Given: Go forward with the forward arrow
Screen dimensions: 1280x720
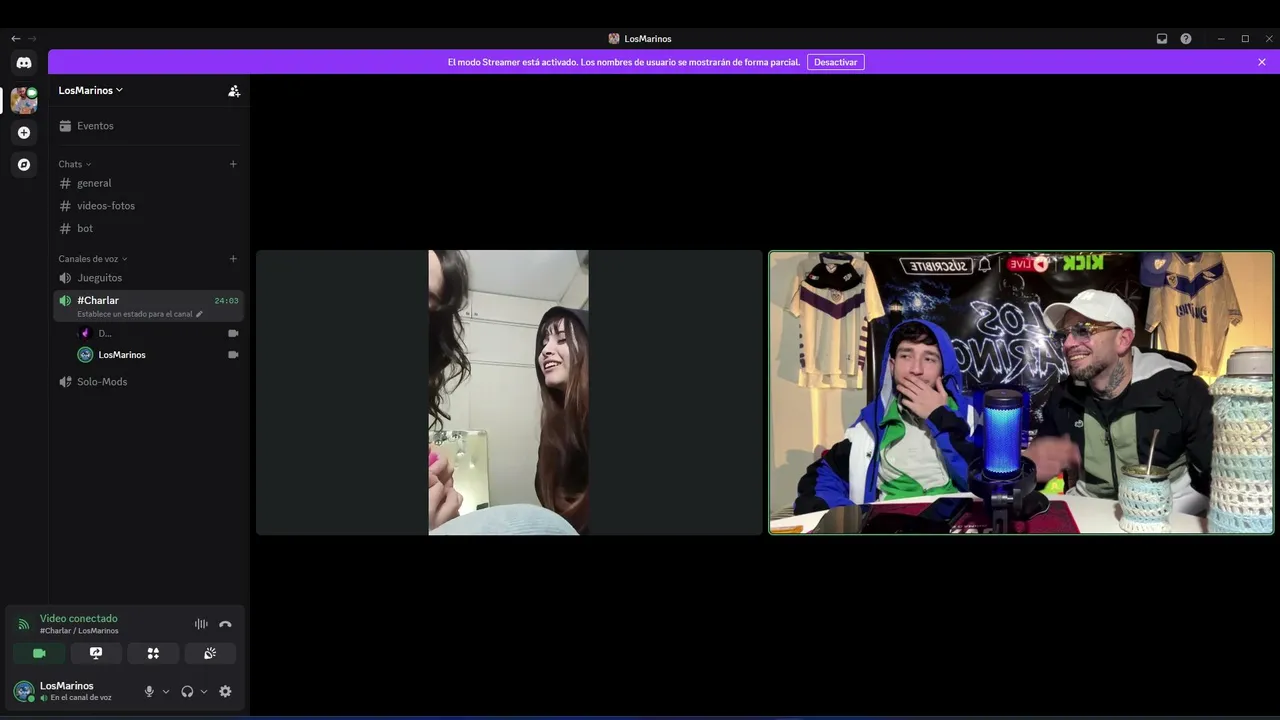Looking at the screenshot, I should click(x=32, y=39).
